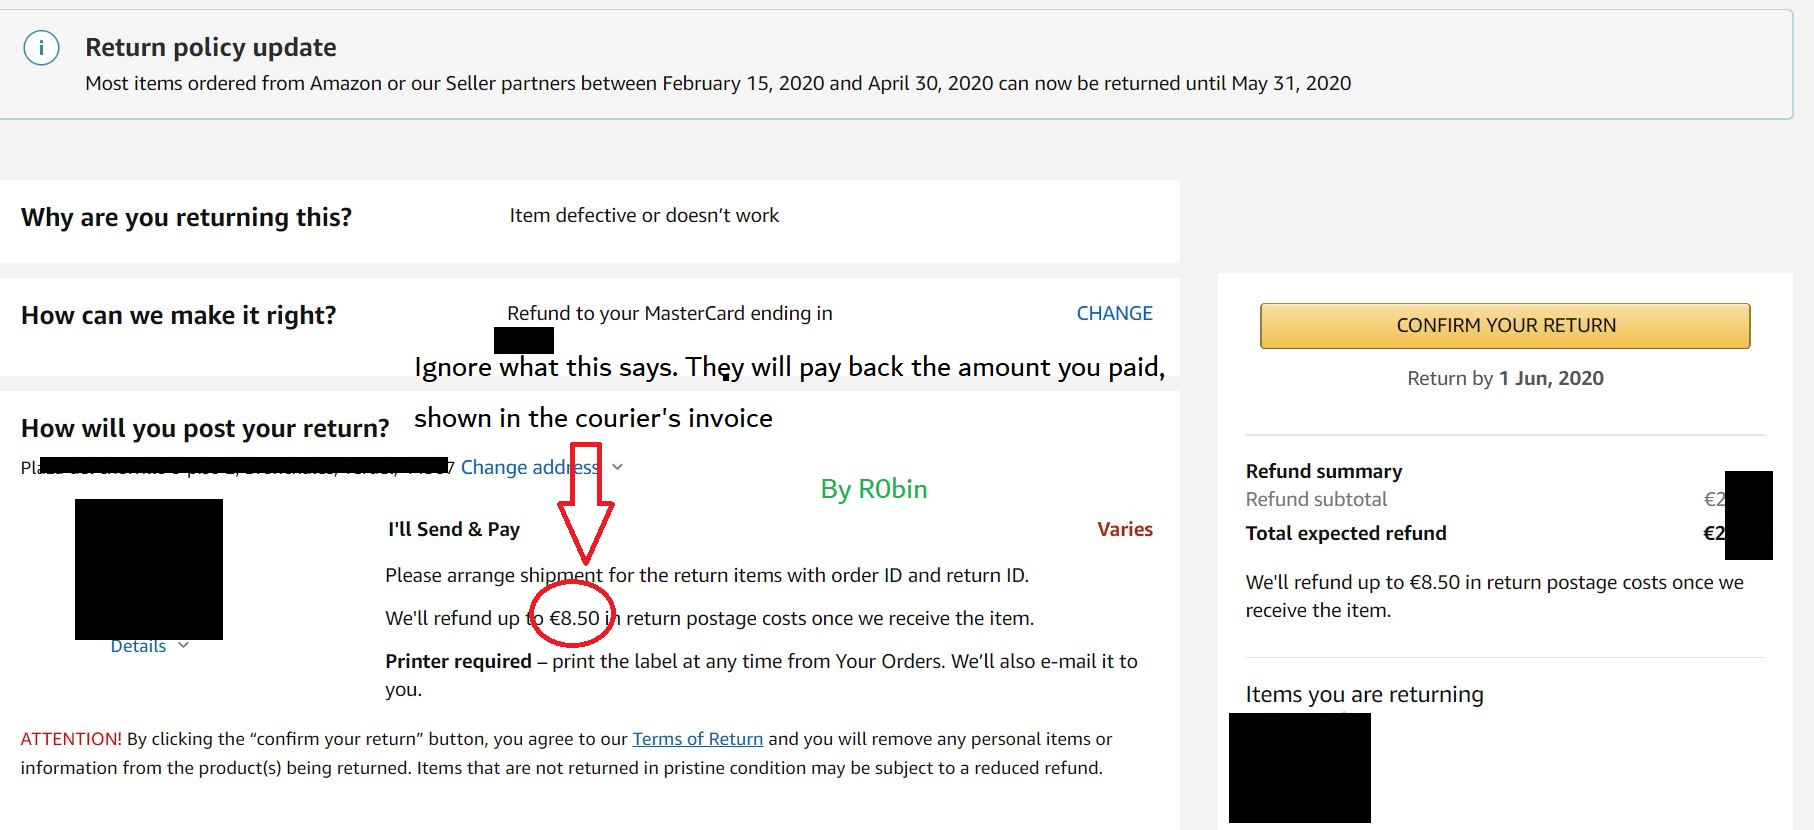Select the I'll Send & Pay option
Image resolution: width=1814 pixels, height=830 pixels.
454,529
